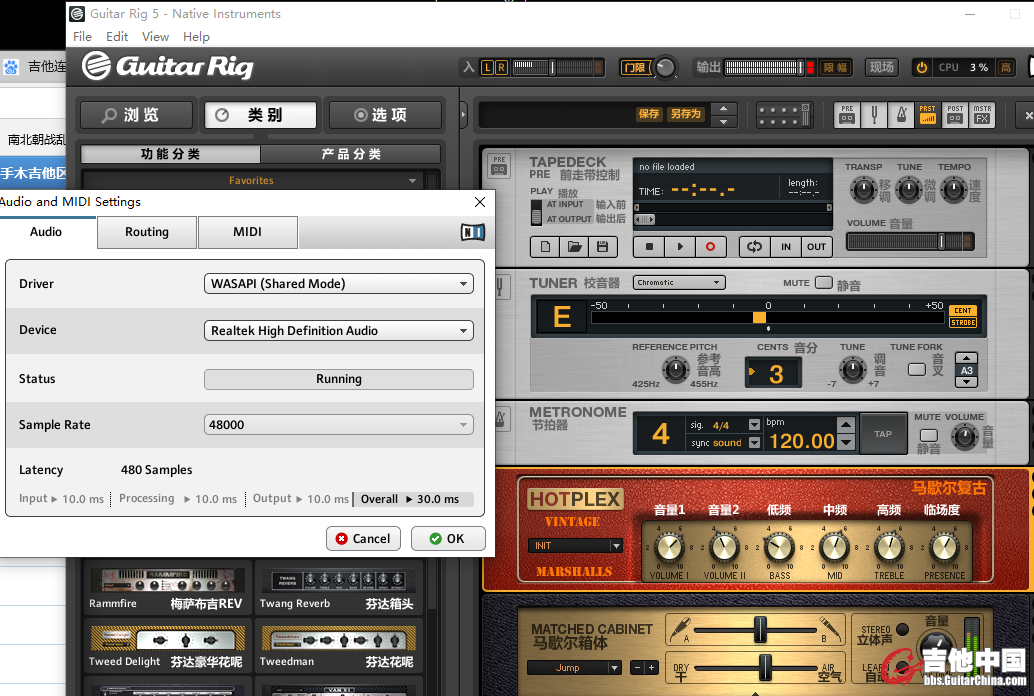
Task: Click the tapedeck stop button
Action: point(649,247)
